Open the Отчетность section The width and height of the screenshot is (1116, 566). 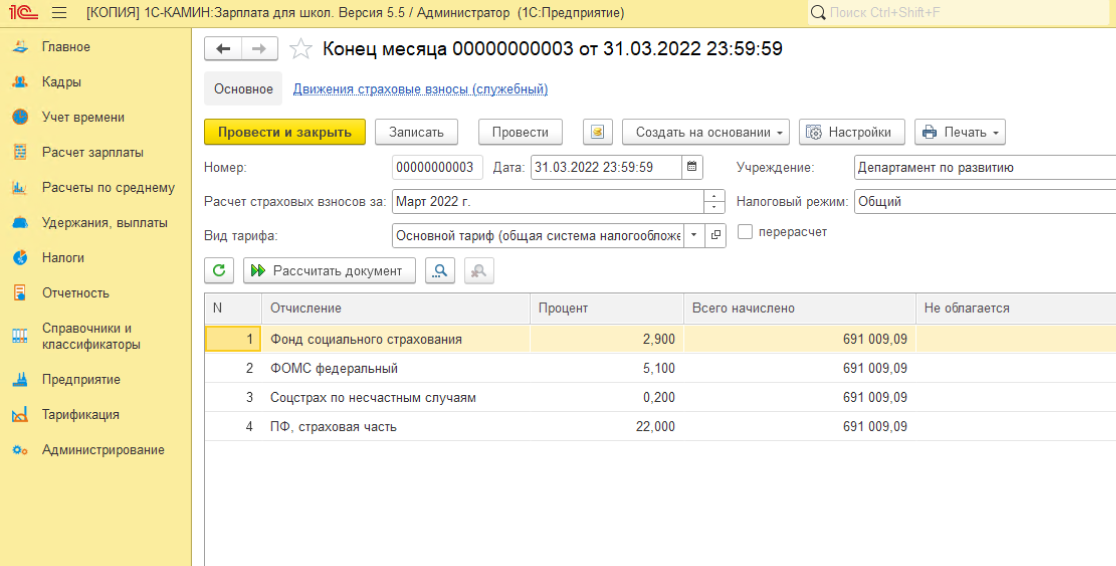coord(75,293)
